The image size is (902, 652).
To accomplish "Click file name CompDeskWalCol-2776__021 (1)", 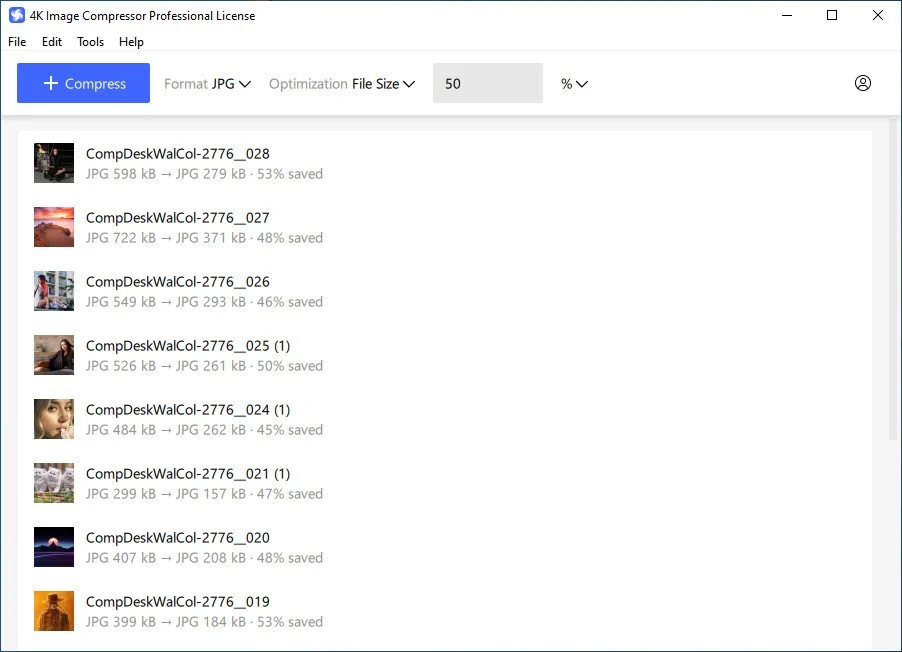I will point(188,474).
